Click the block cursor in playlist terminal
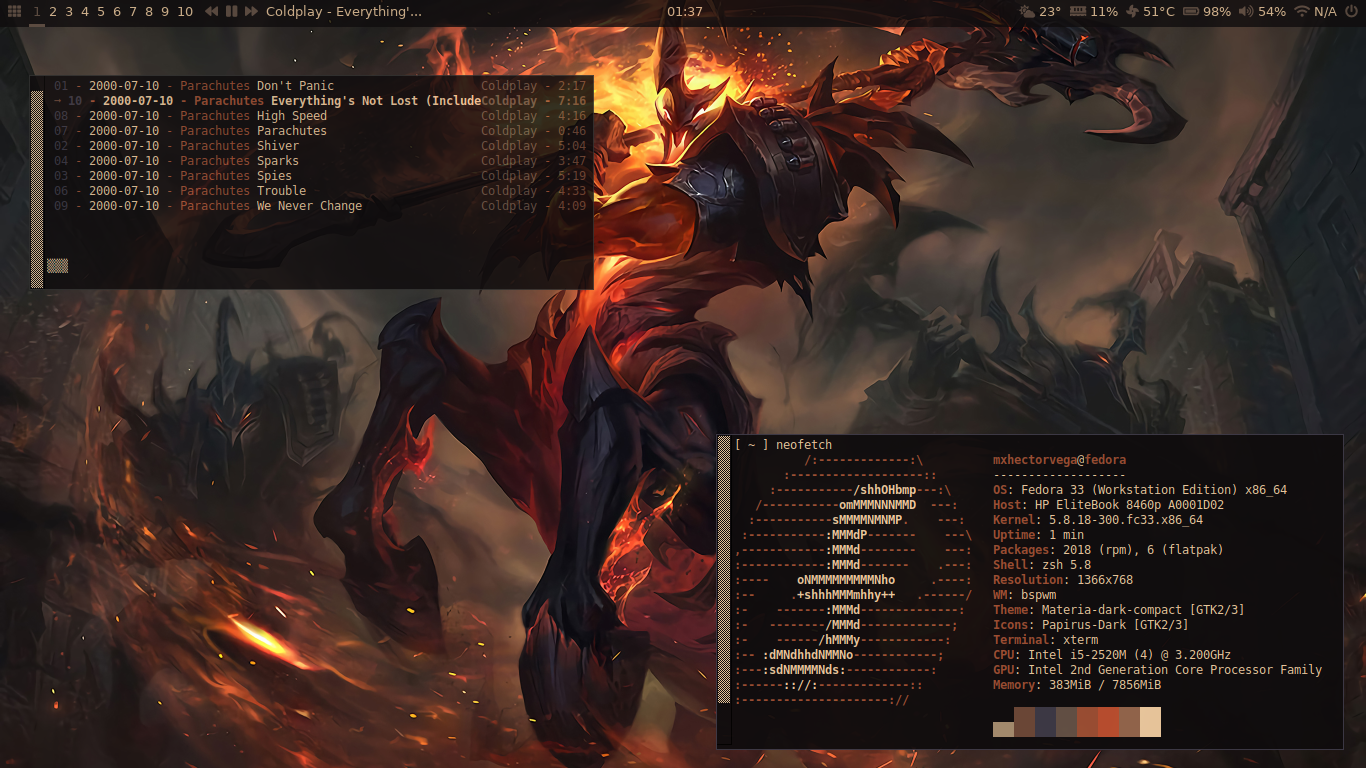 point(57,266)
